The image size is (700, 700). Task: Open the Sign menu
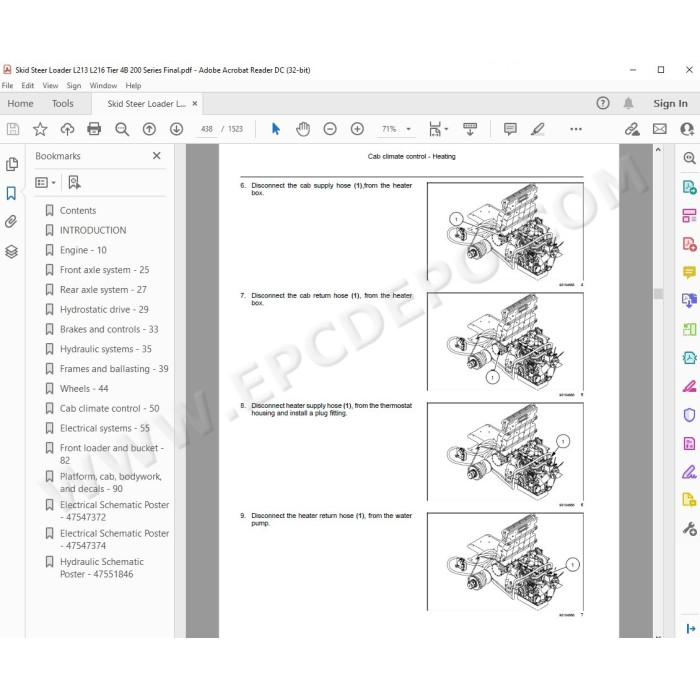[x=74, y=85]
